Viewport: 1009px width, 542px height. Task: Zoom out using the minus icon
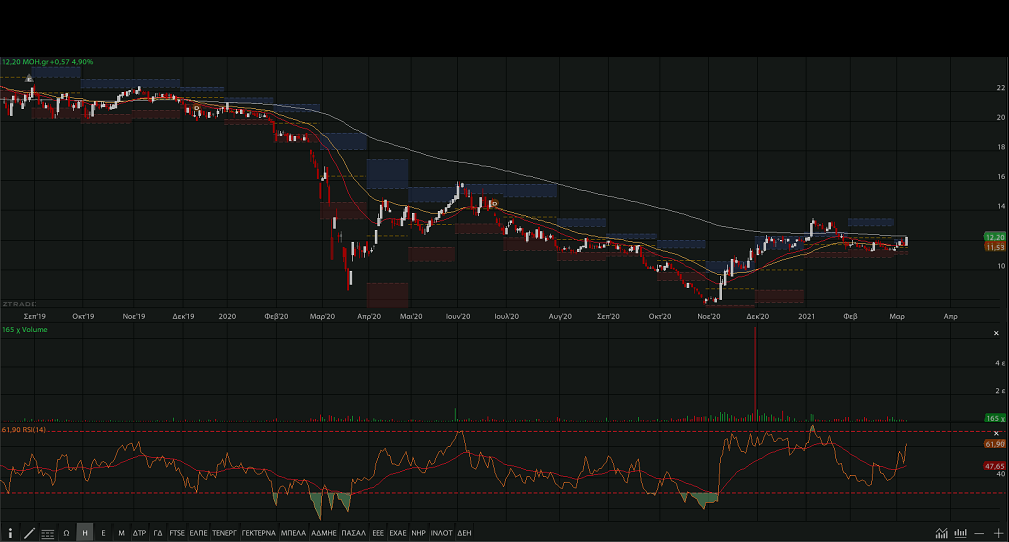pyautogui.click(x=981, y=533)
